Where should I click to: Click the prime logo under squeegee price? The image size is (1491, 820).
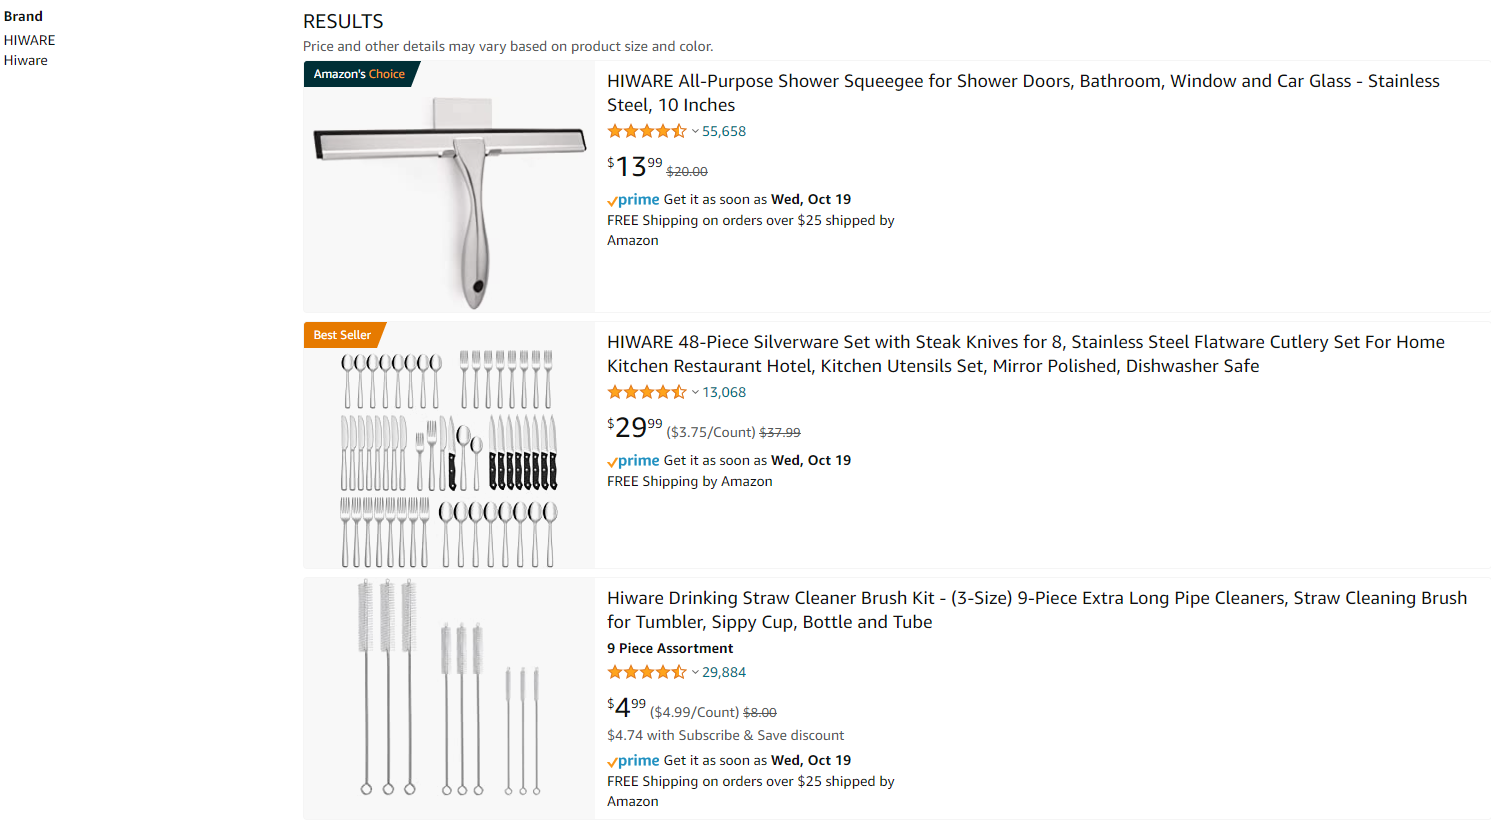[633, 200]
